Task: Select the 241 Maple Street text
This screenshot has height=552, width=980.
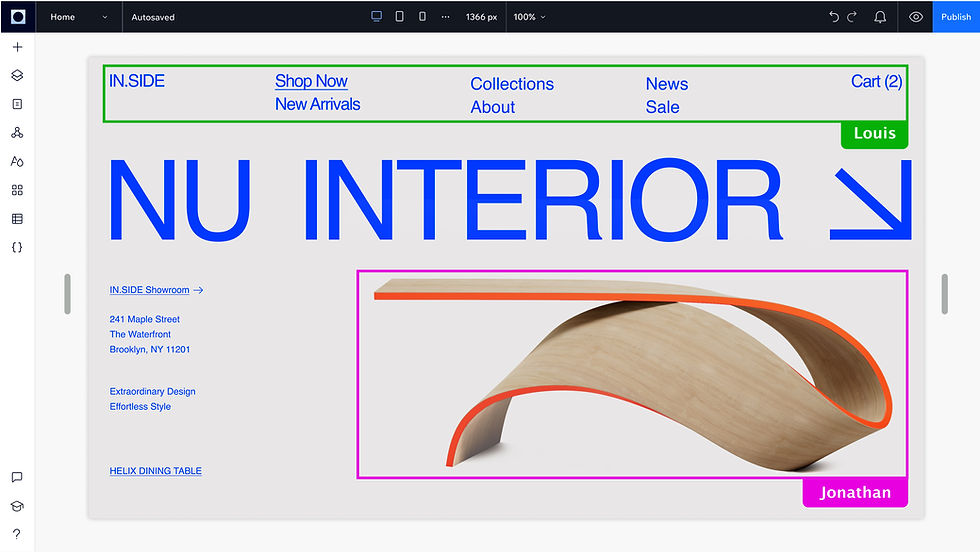Action: (x=144, y=319)
